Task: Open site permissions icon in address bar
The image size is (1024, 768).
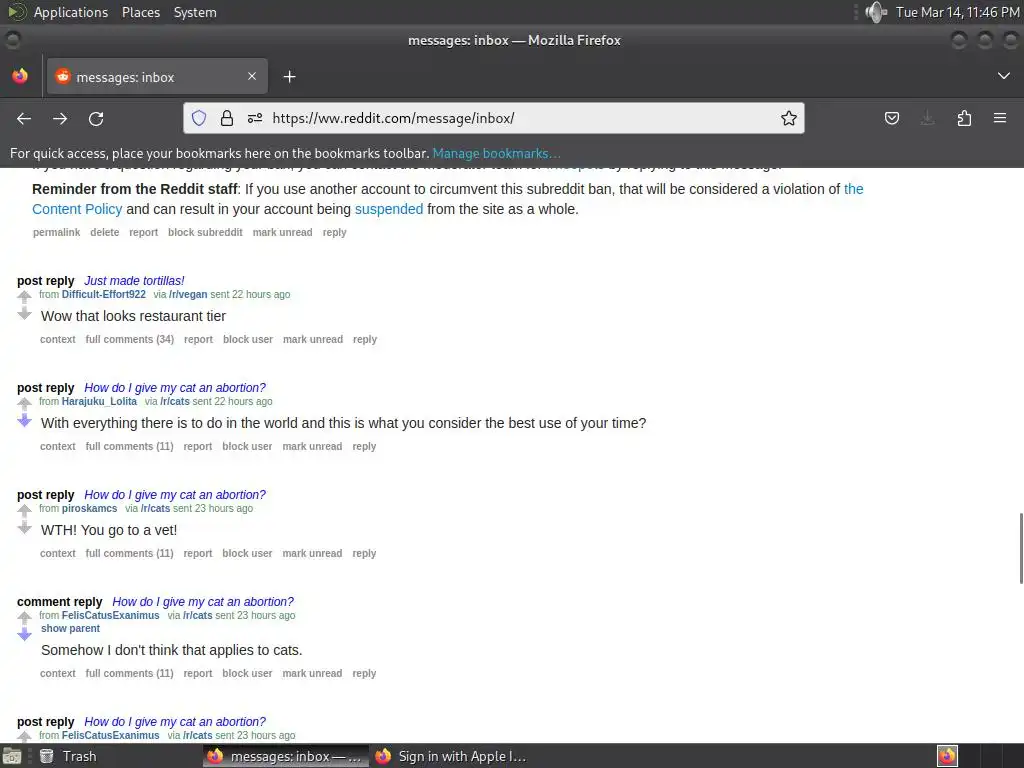Action: click(x=255, y=118)
